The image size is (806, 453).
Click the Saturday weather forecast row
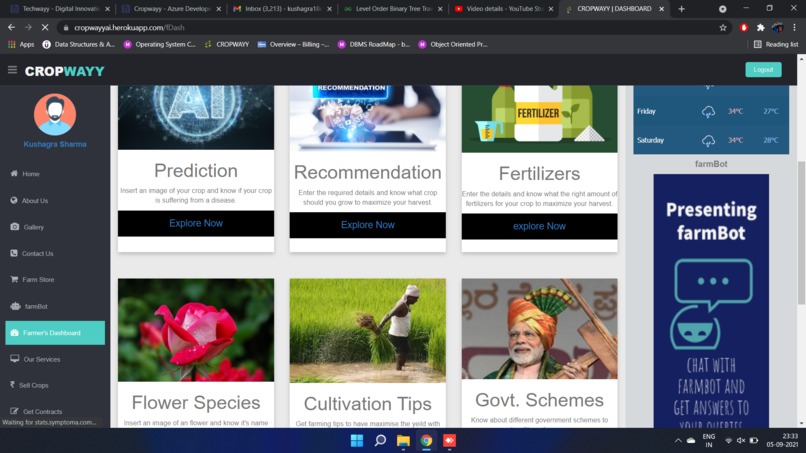711,140
